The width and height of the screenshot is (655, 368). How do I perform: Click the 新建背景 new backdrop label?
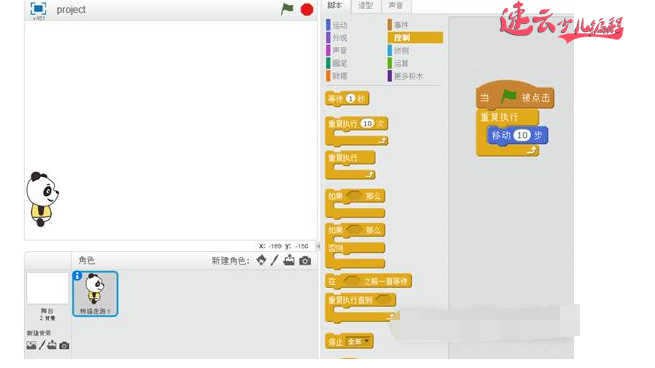pyautogui.click(x=39, y=333)
